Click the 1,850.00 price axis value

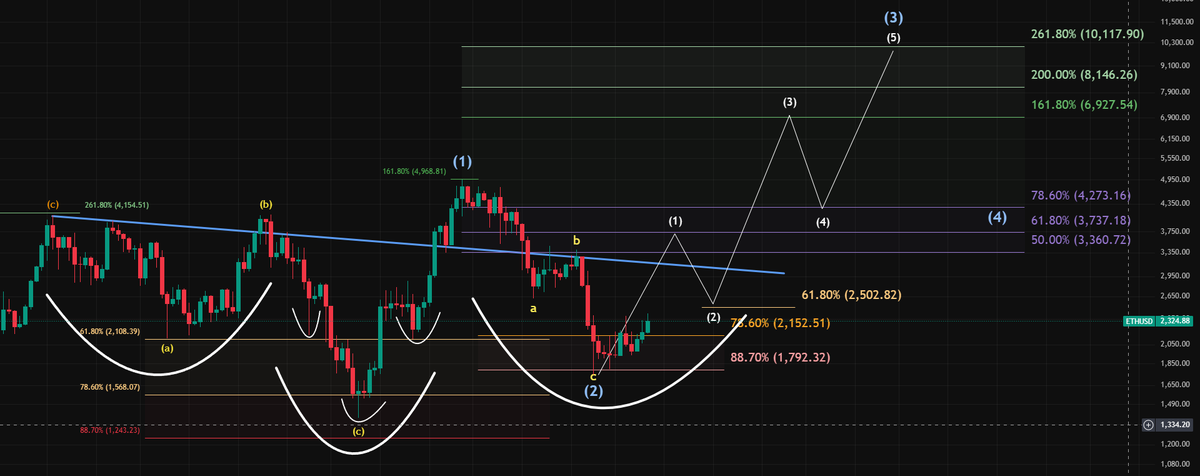[x=1176, y=362]
